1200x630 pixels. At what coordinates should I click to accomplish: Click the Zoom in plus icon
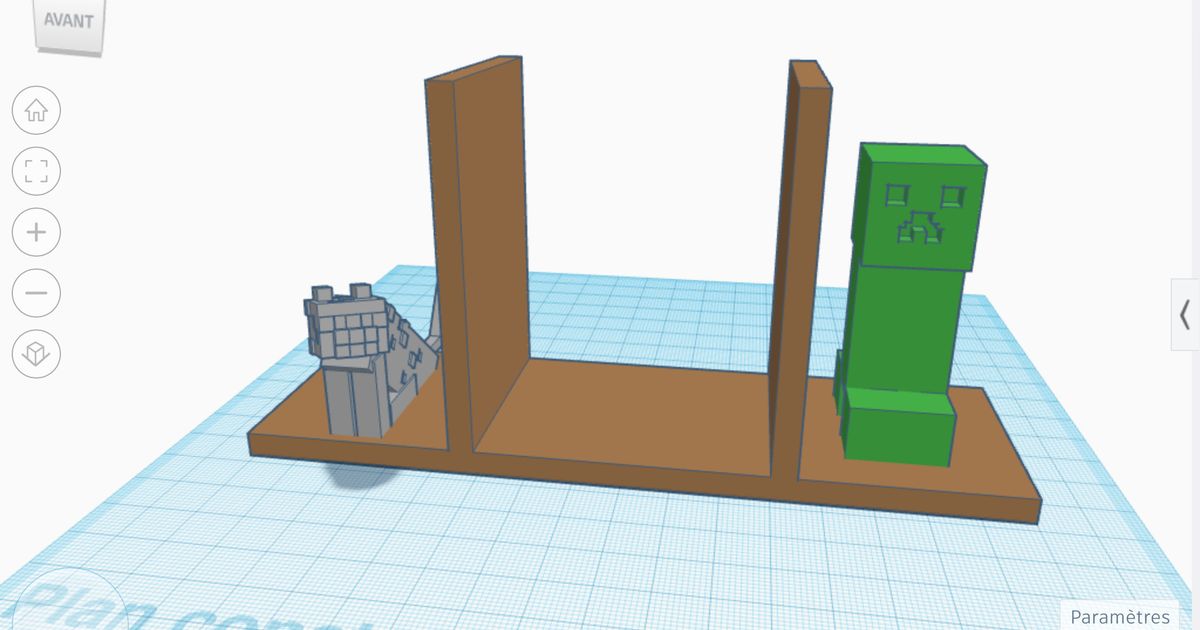[36, 232]
